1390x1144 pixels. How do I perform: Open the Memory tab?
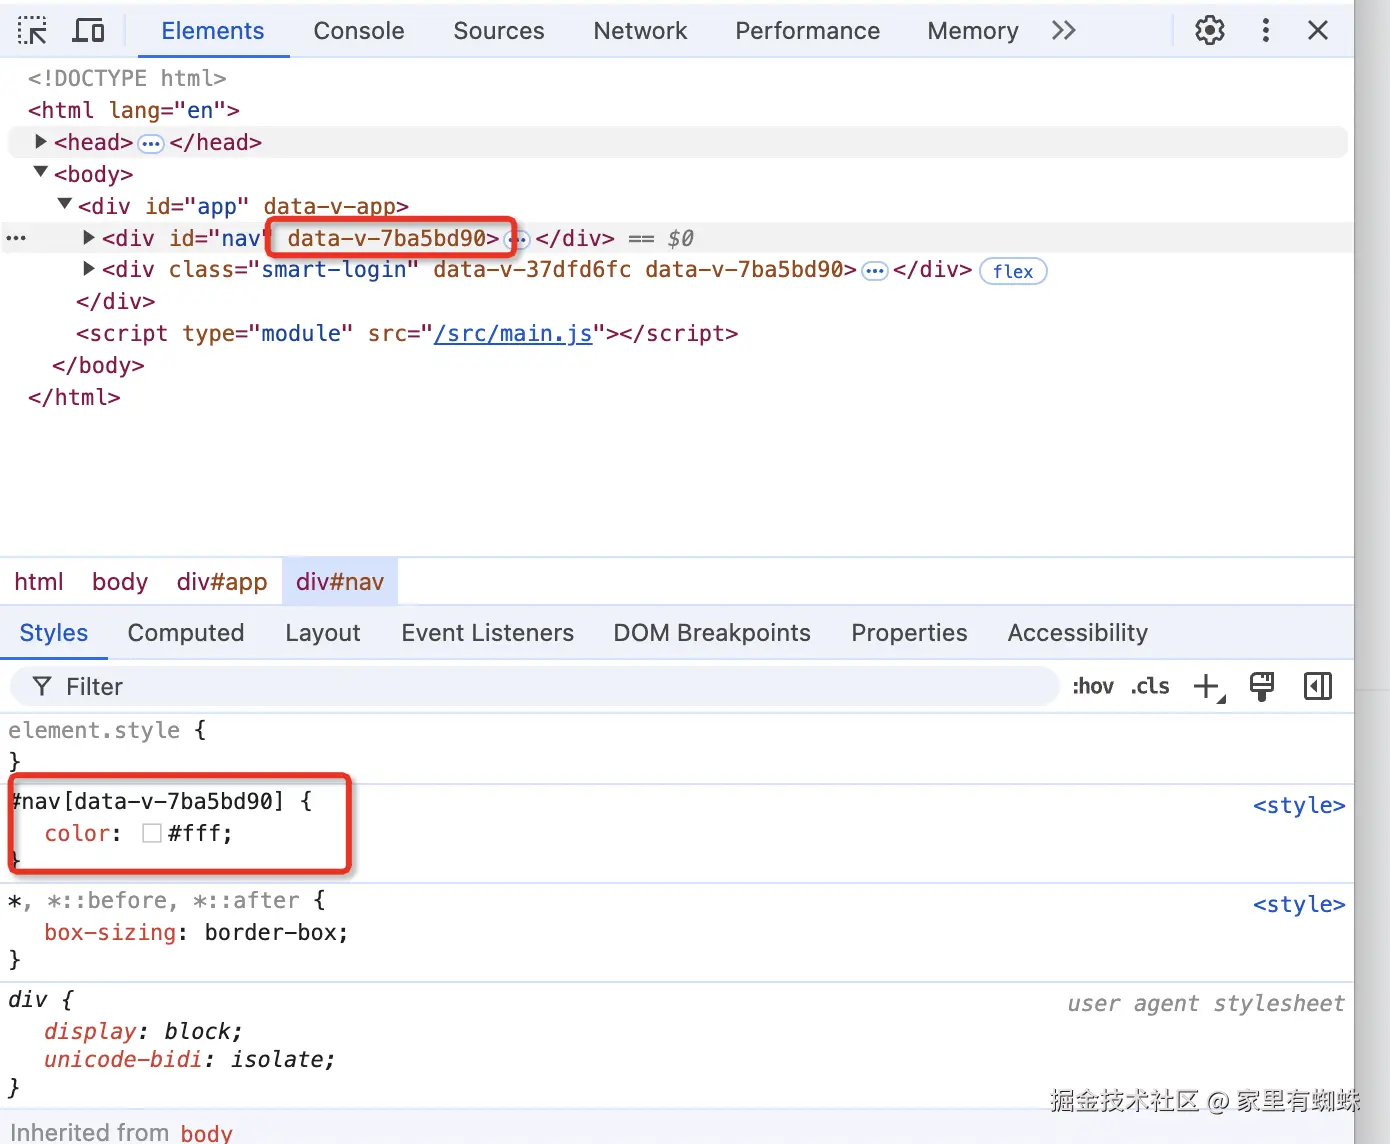[x=973, y=31]
